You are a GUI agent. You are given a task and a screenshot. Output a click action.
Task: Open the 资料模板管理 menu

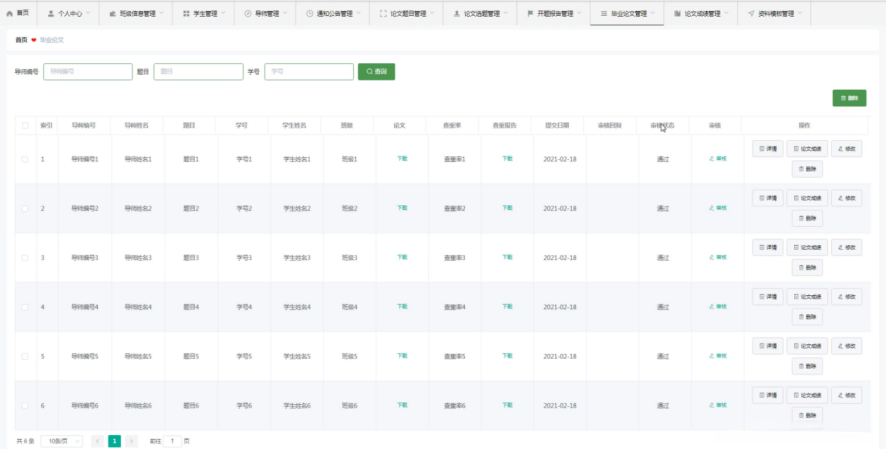tap(774, 13)
